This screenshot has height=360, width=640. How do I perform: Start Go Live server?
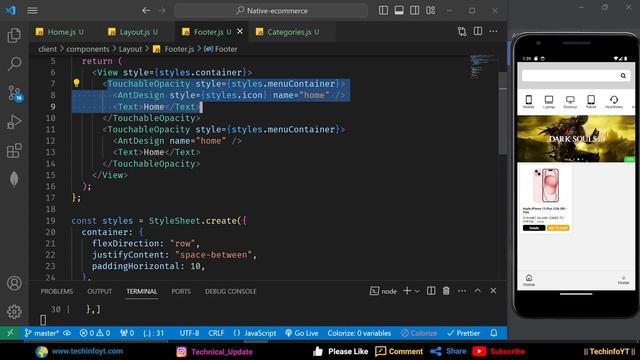coord(302,333)
